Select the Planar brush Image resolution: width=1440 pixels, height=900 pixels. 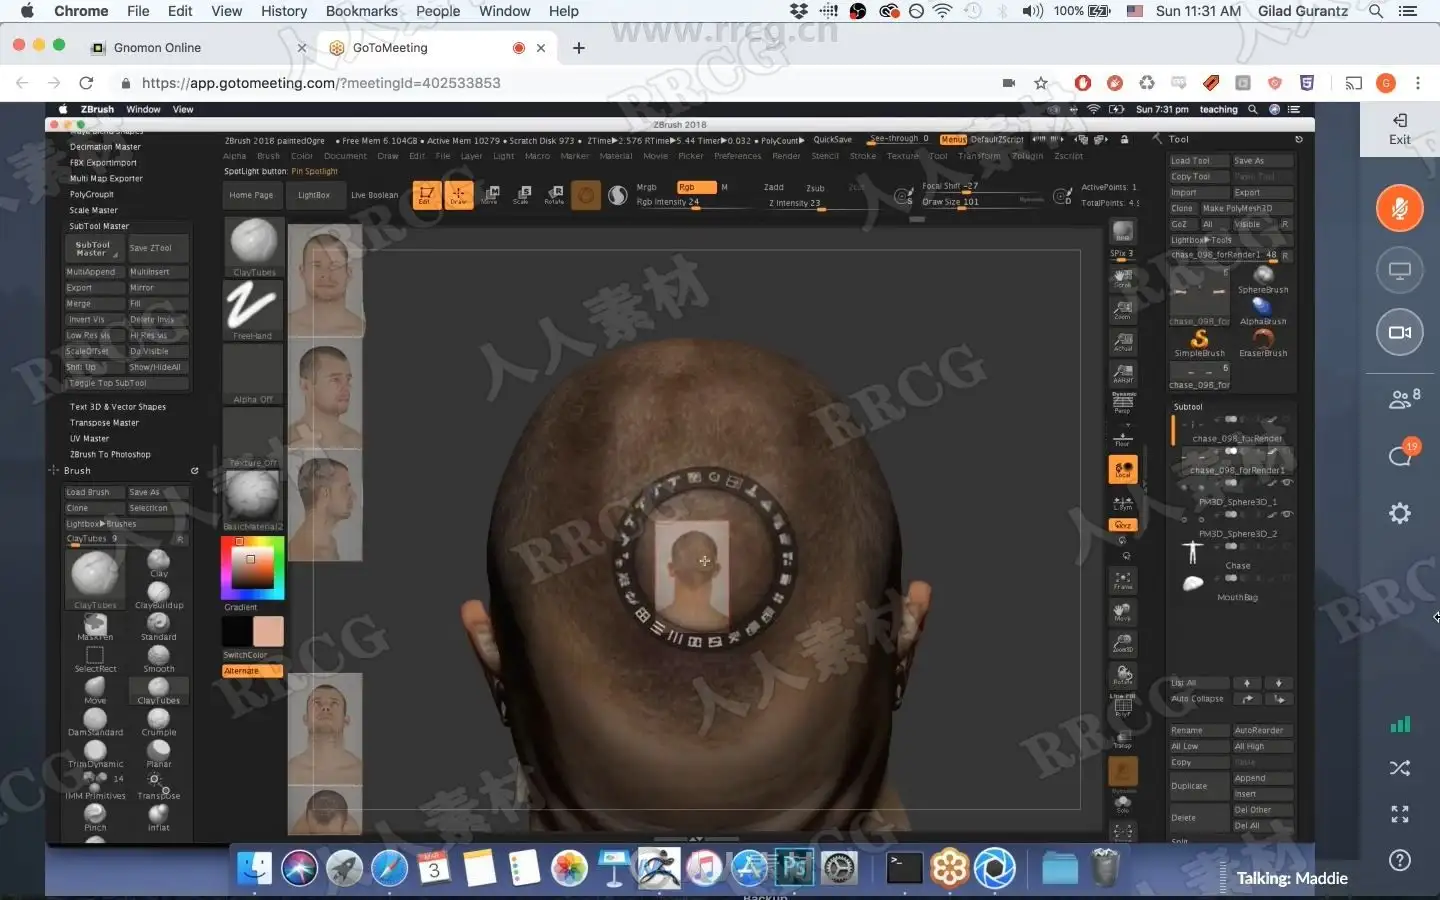(x=158, y=752)
